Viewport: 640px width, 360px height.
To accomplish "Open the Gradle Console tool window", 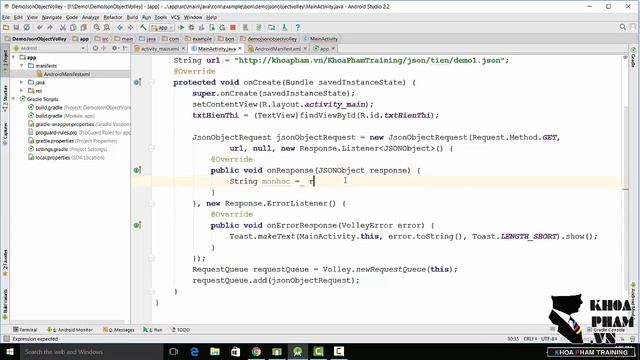I will 606,329.
